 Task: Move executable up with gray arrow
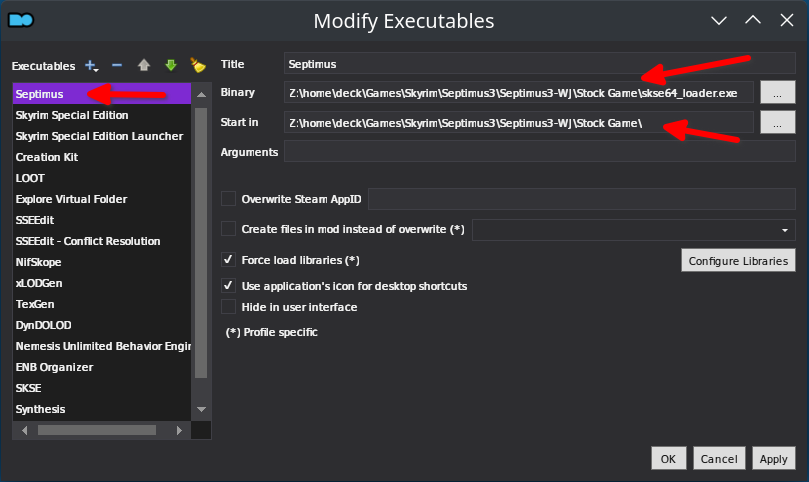pos(144,65)
